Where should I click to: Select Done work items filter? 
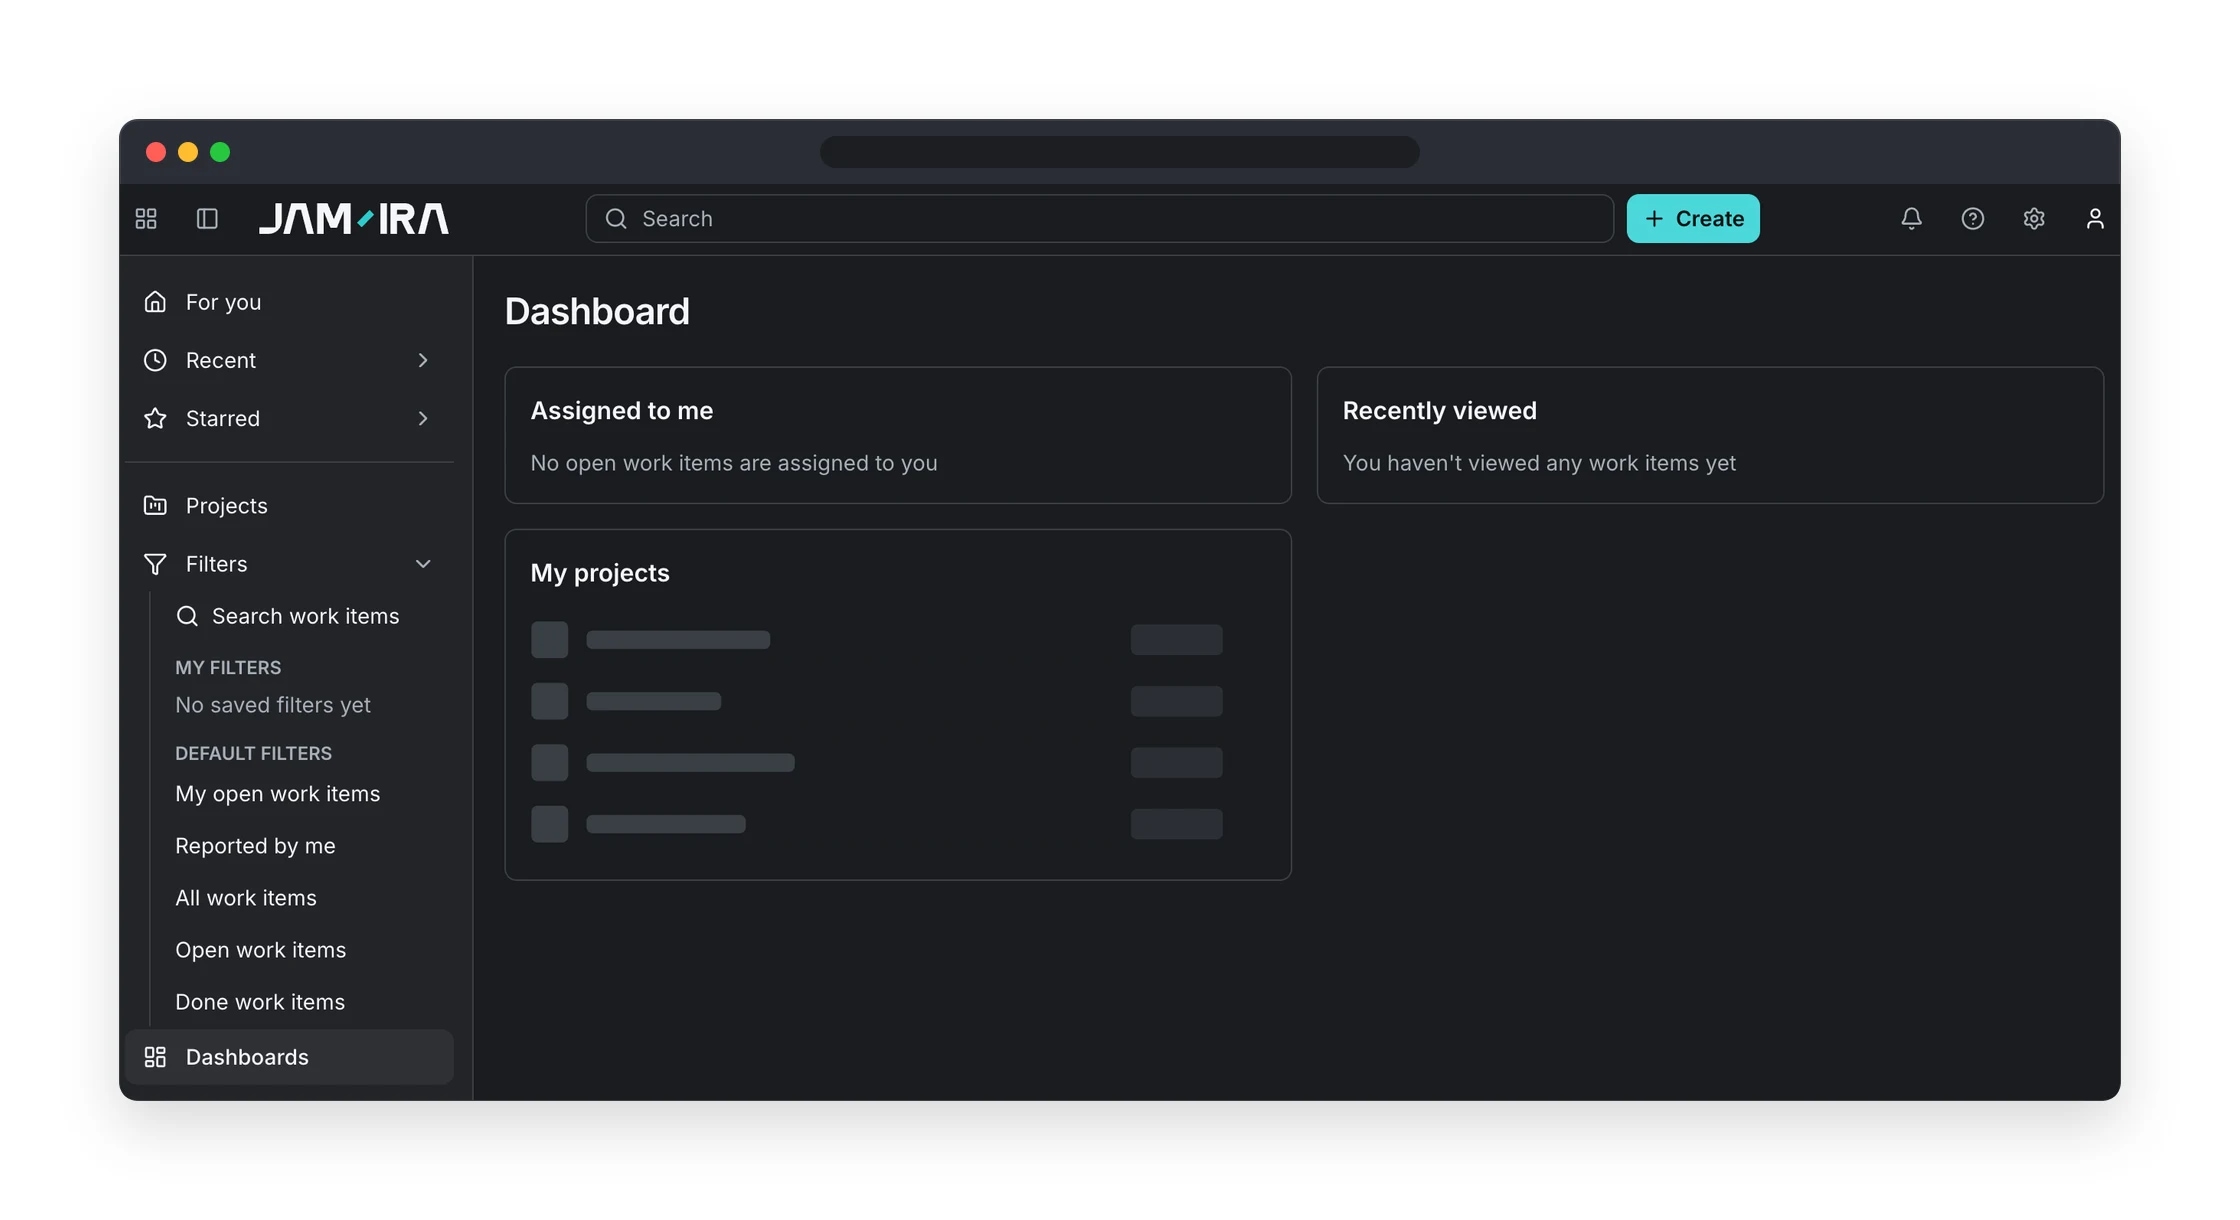pyautogui.click(x=260, y=1002)
